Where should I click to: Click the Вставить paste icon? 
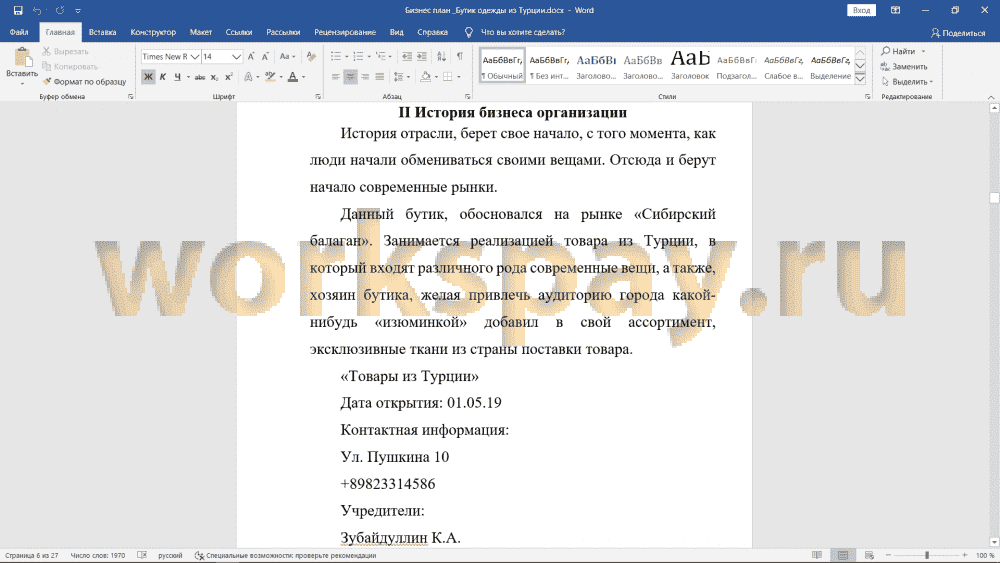pos(22,57)
